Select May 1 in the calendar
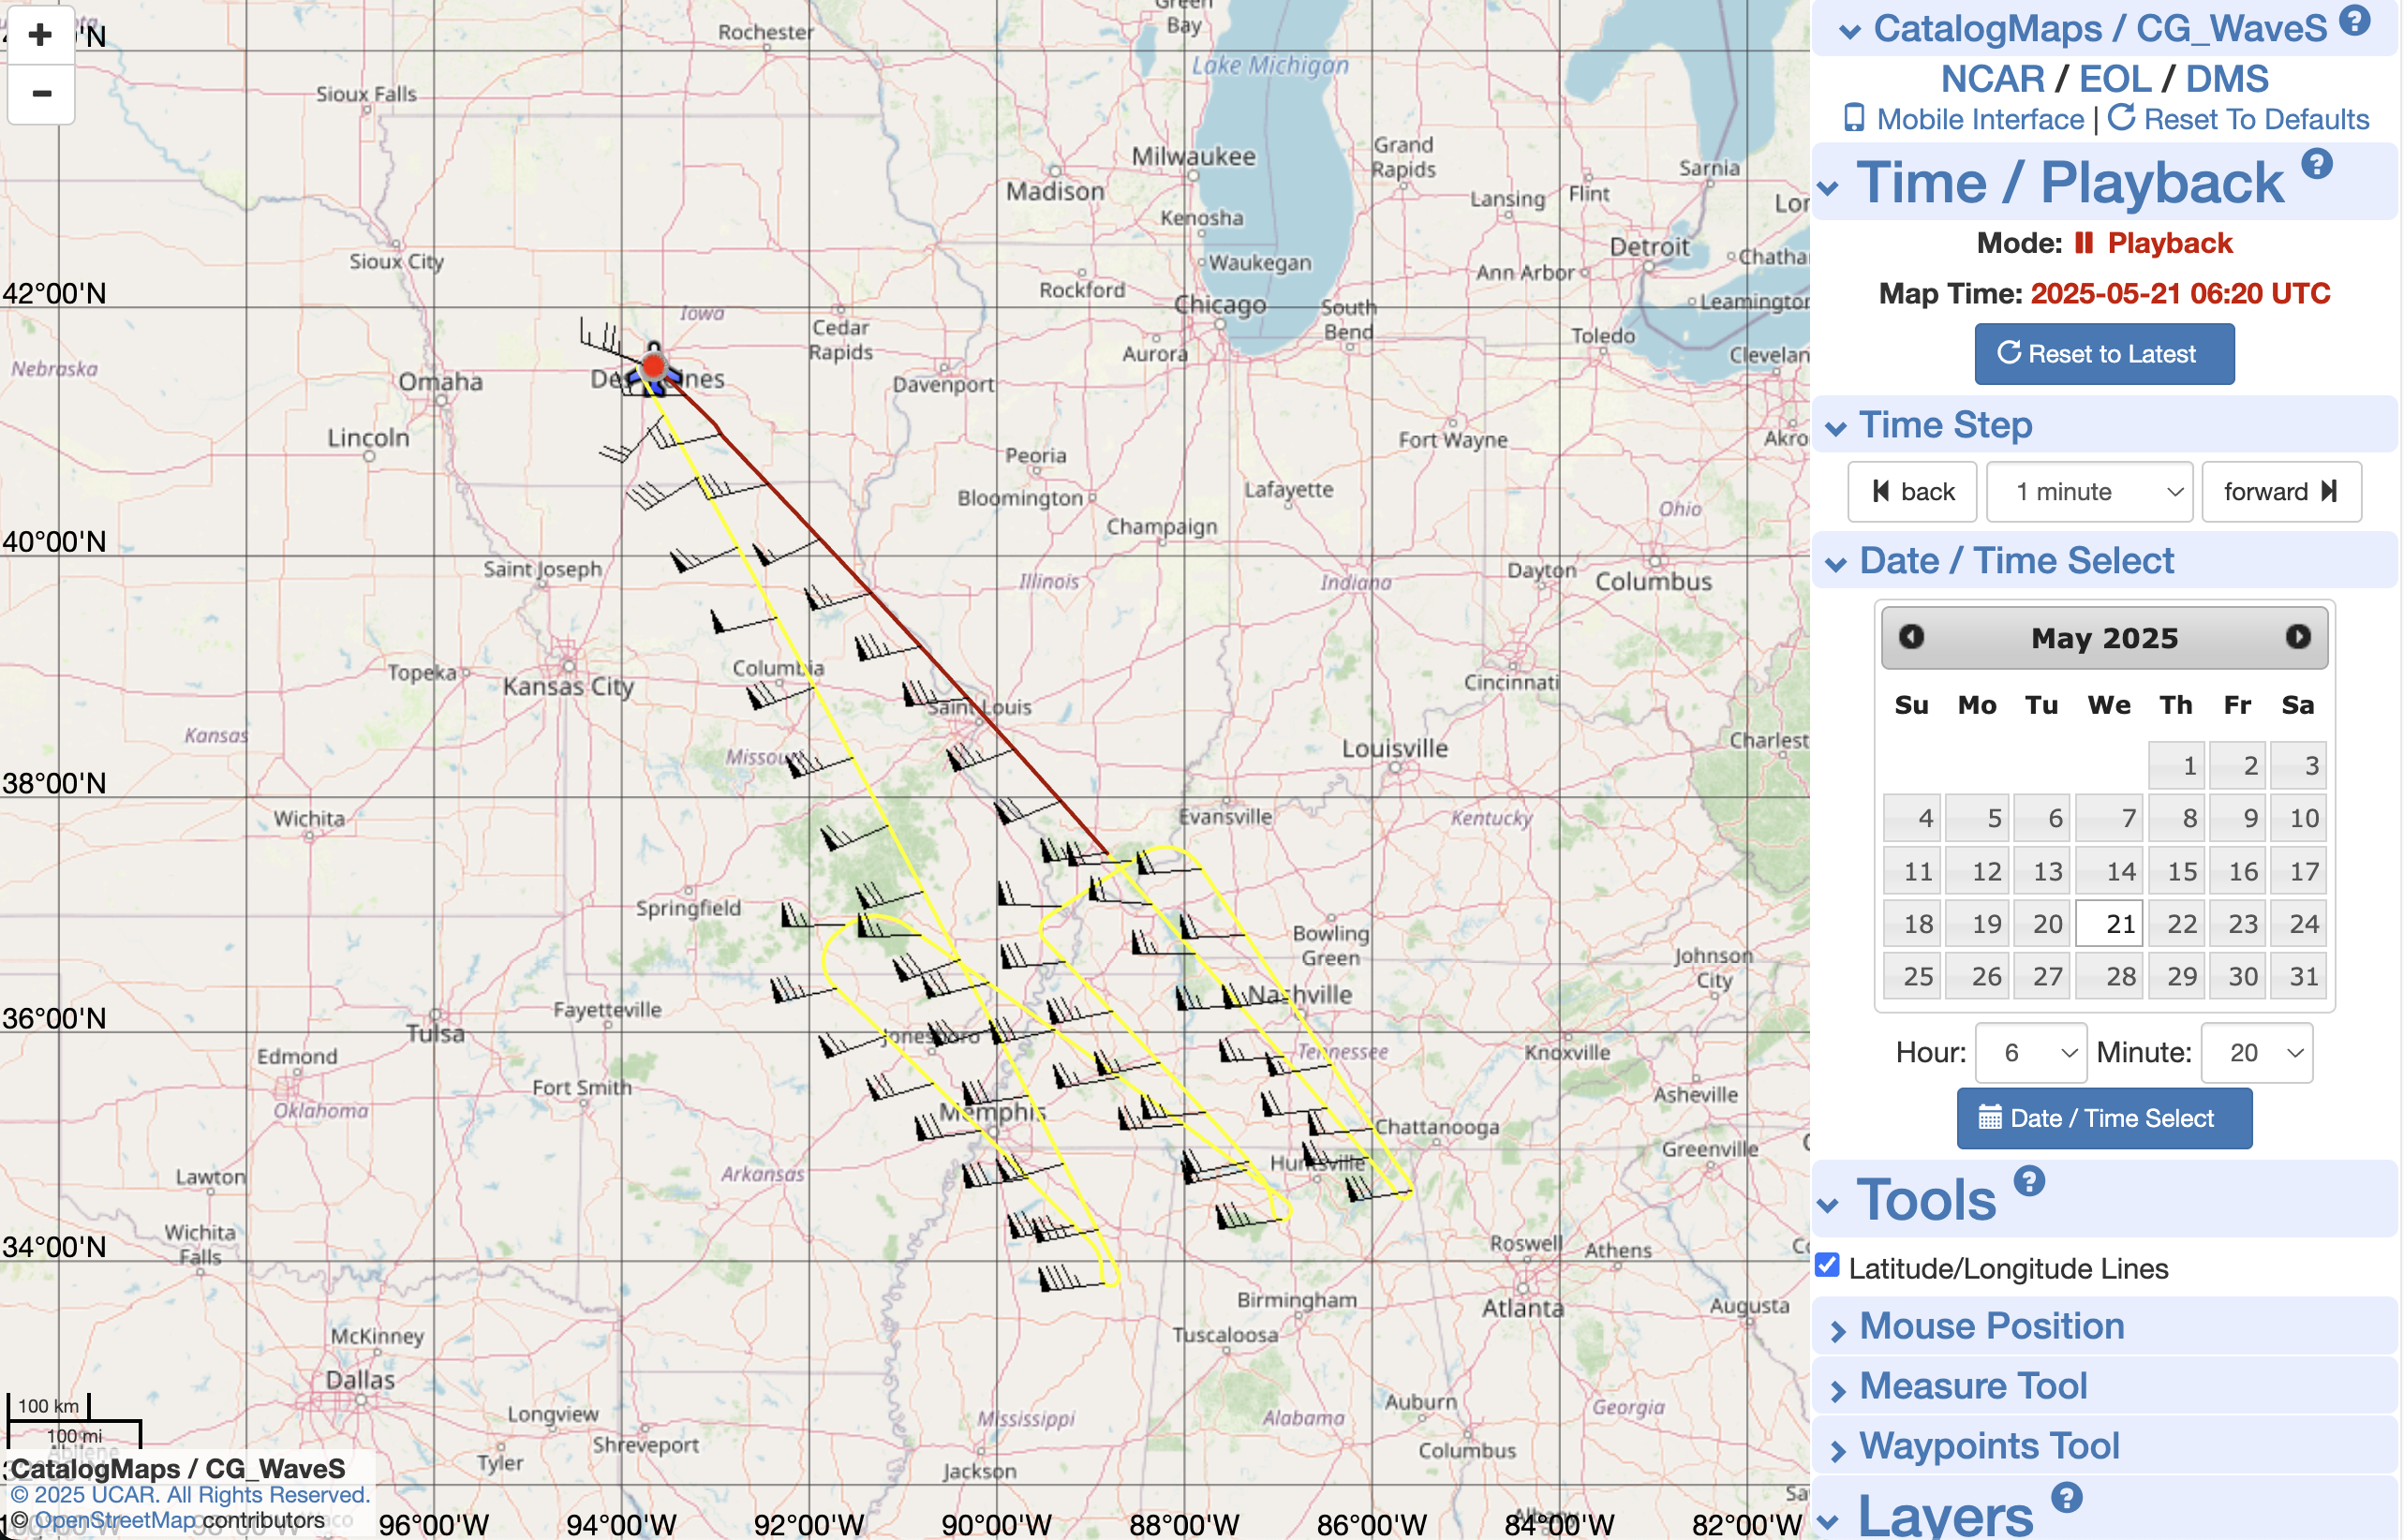Screen dimensions: 2404x1540 tap(2176, 766)
